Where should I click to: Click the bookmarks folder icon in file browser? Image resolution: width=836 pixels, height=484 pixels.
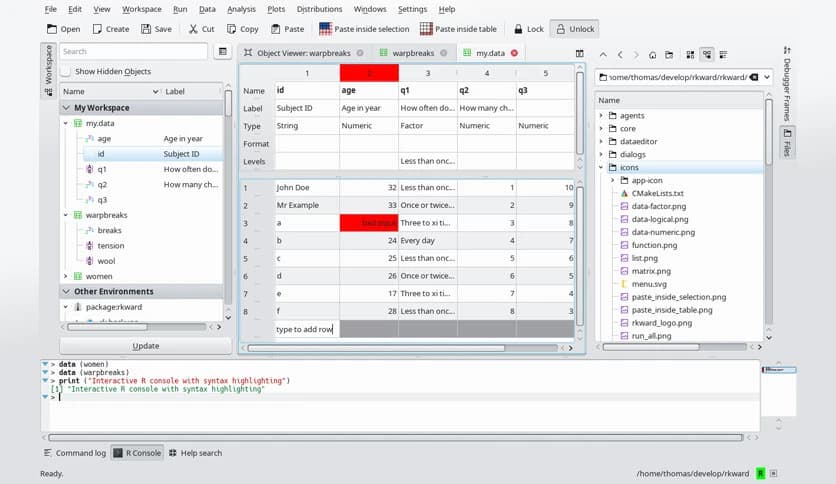pyautogui.click(x=669, y=54)
